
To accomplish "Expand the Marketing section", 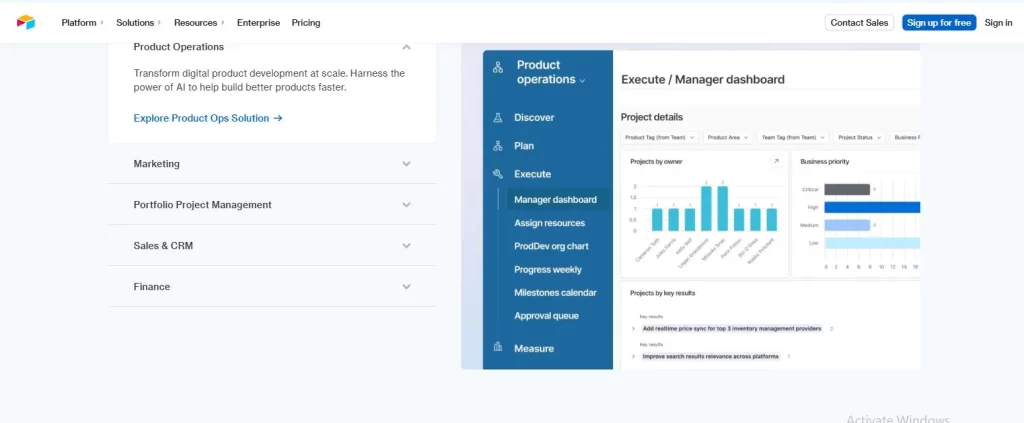I will click(406, 164).
